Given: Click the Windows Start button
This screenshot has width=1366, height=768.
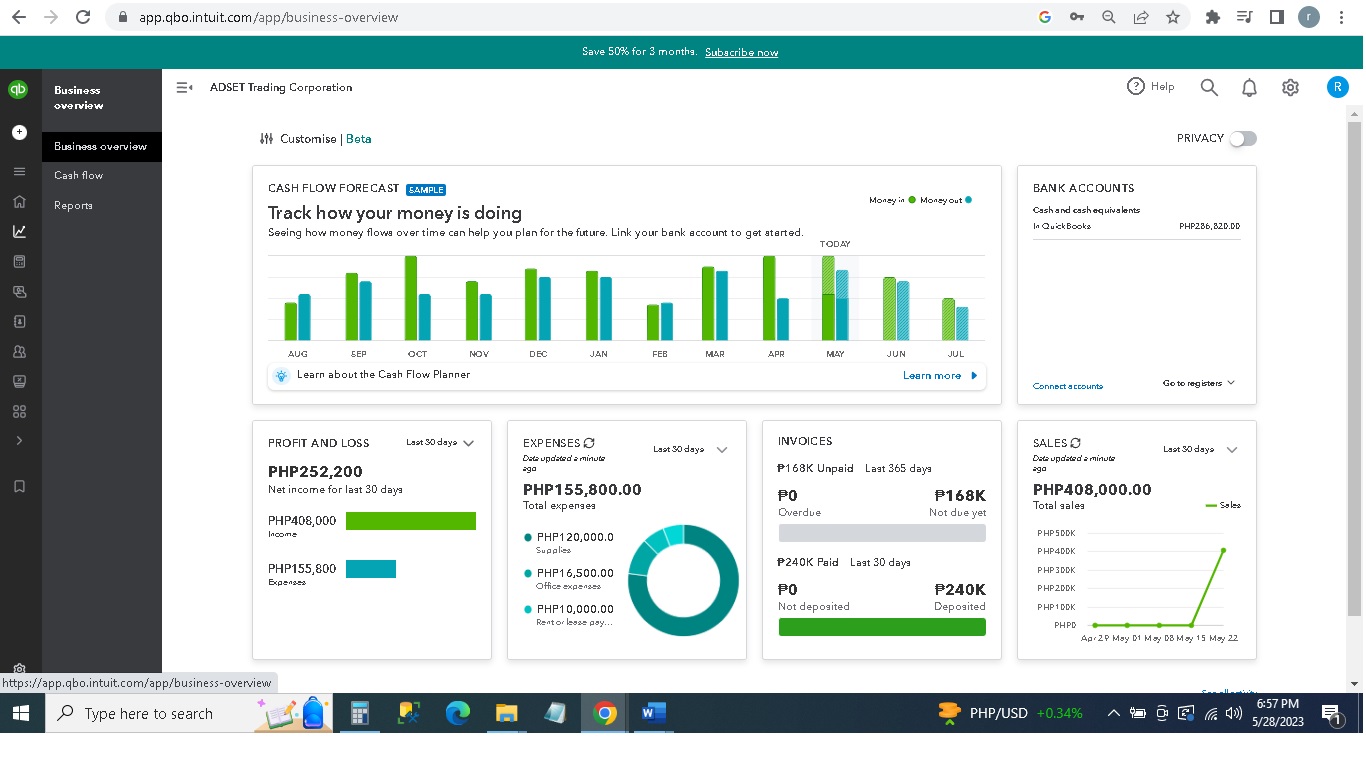Looking at the screenshot, I should coord(21,713).
